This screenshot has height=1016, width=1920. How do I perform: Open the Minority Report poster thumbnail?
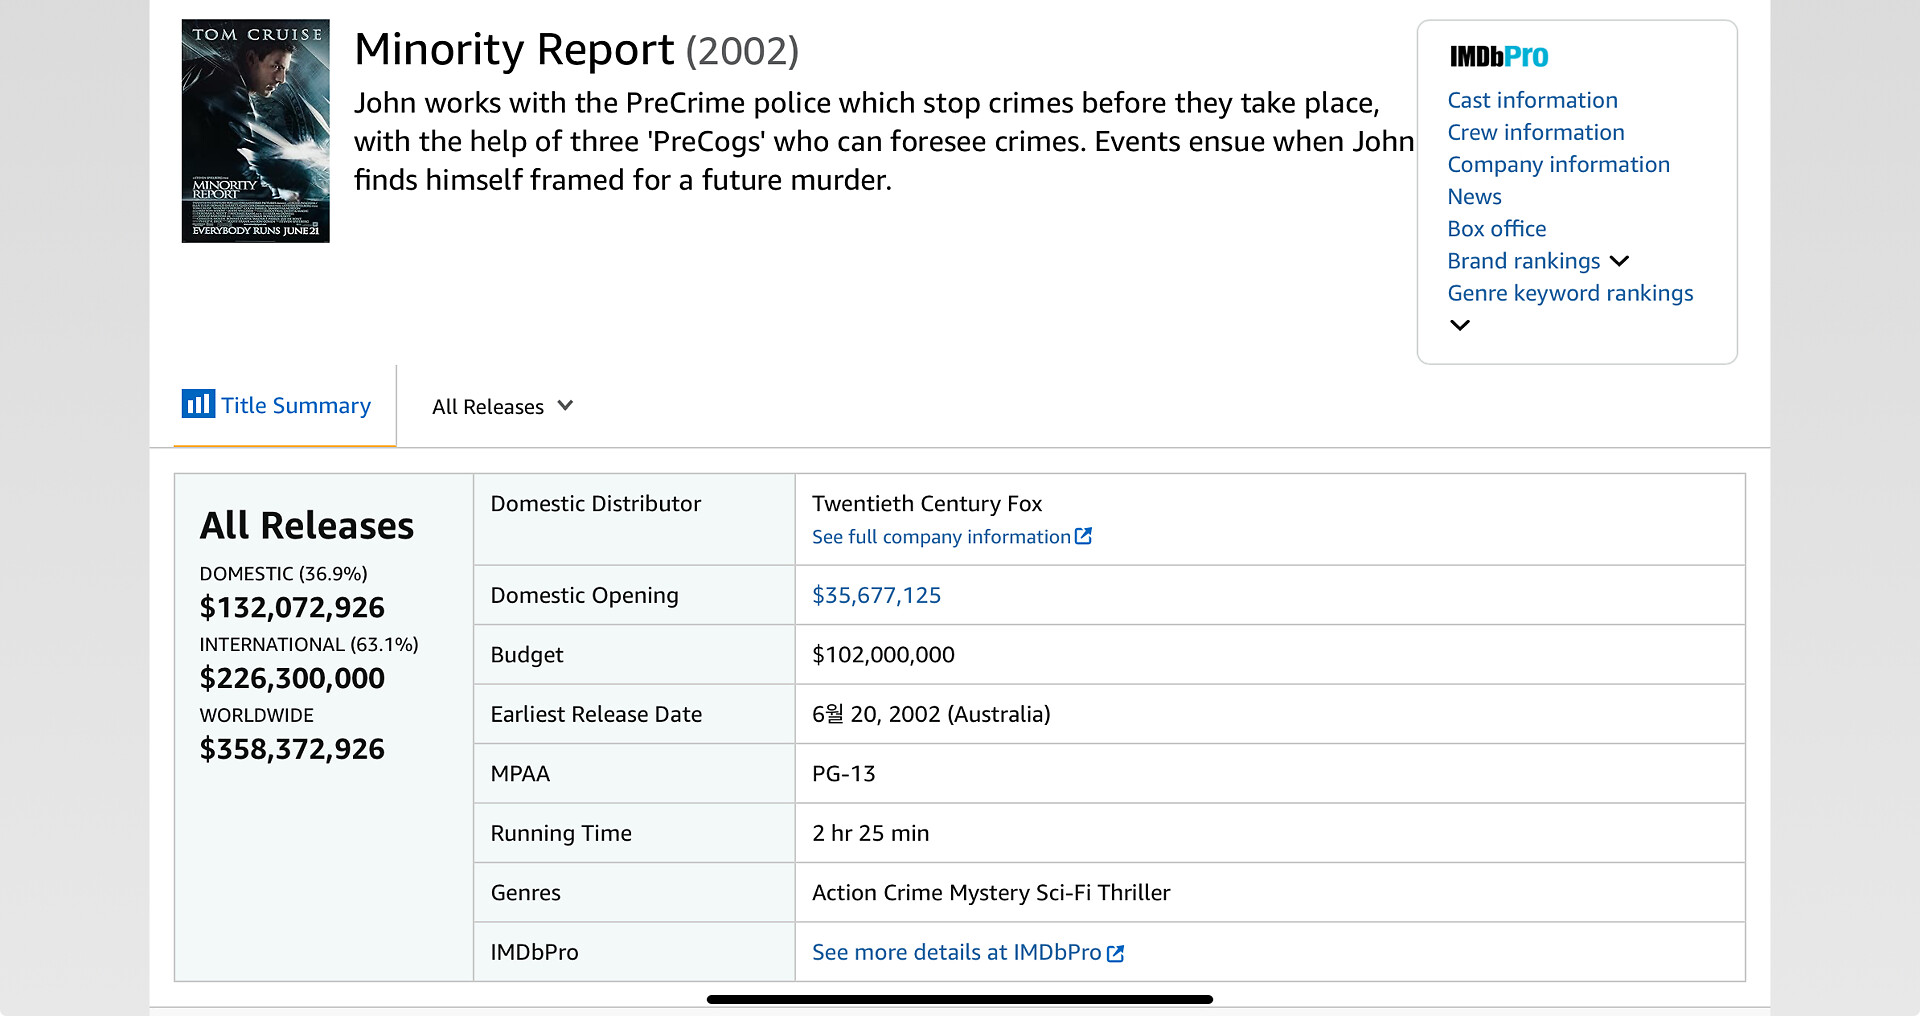coord(255,131)
